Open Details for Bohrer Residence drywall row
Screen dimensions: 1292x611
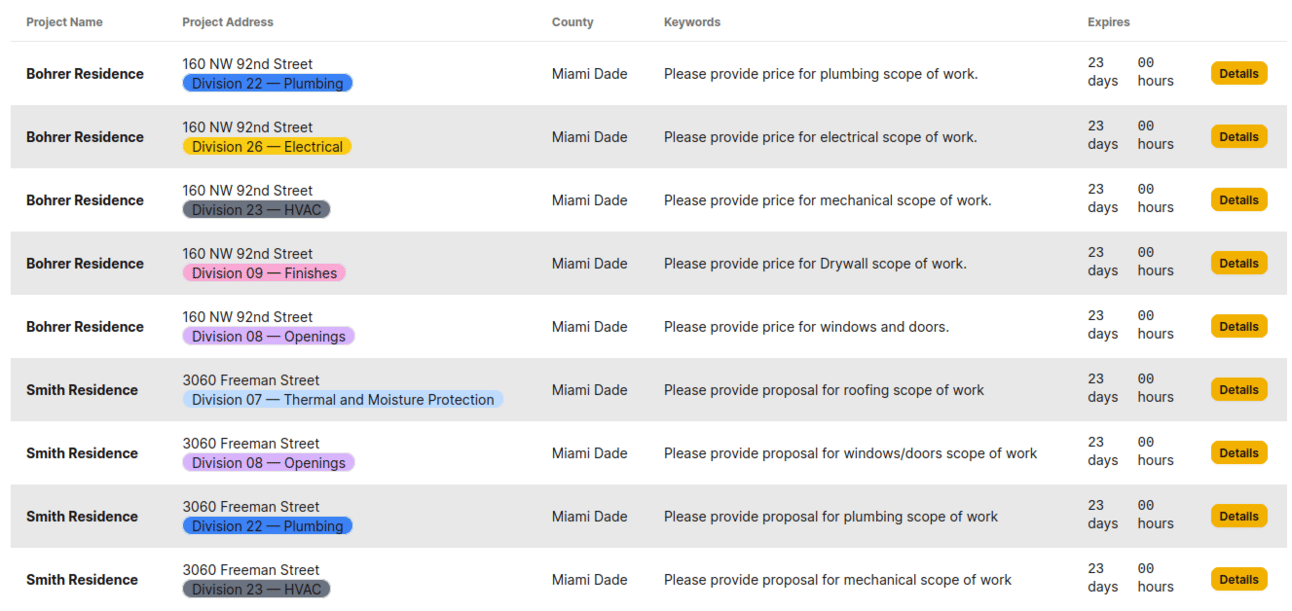click(1239, 263)
